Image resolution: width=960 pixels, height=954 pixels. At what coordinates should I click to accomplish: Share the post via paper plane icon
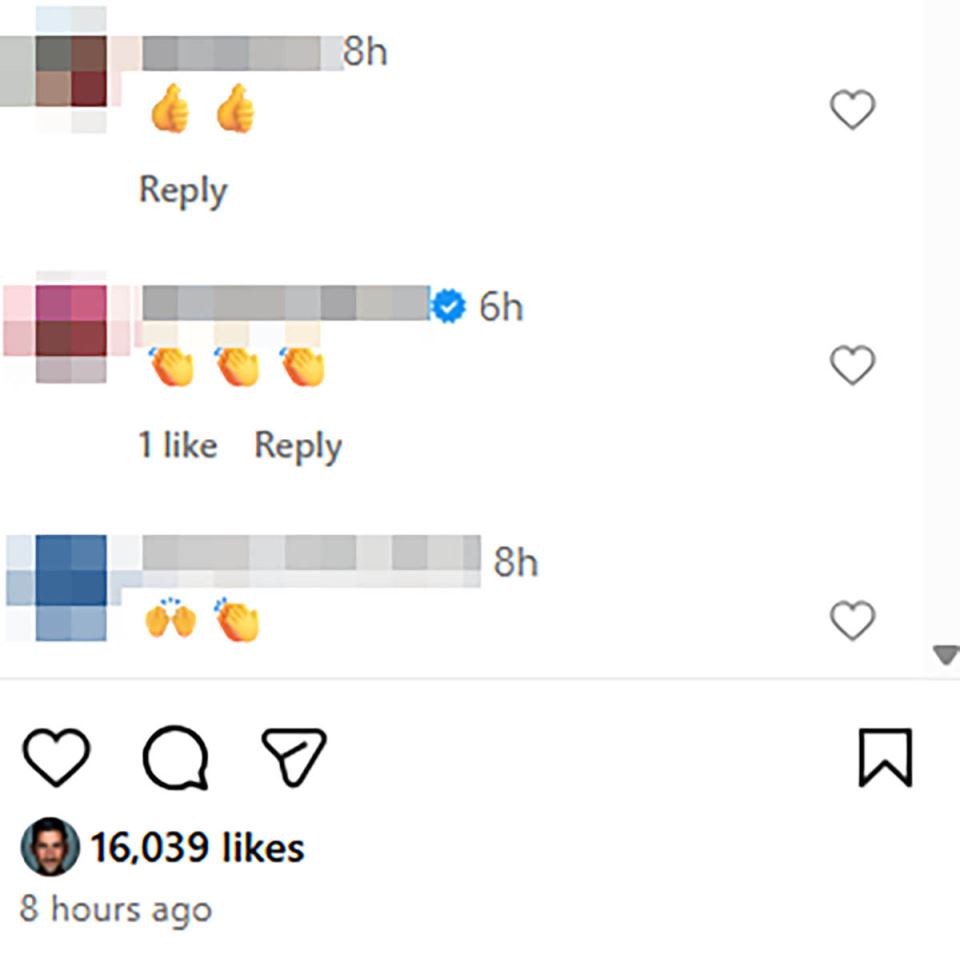(294, 757)
